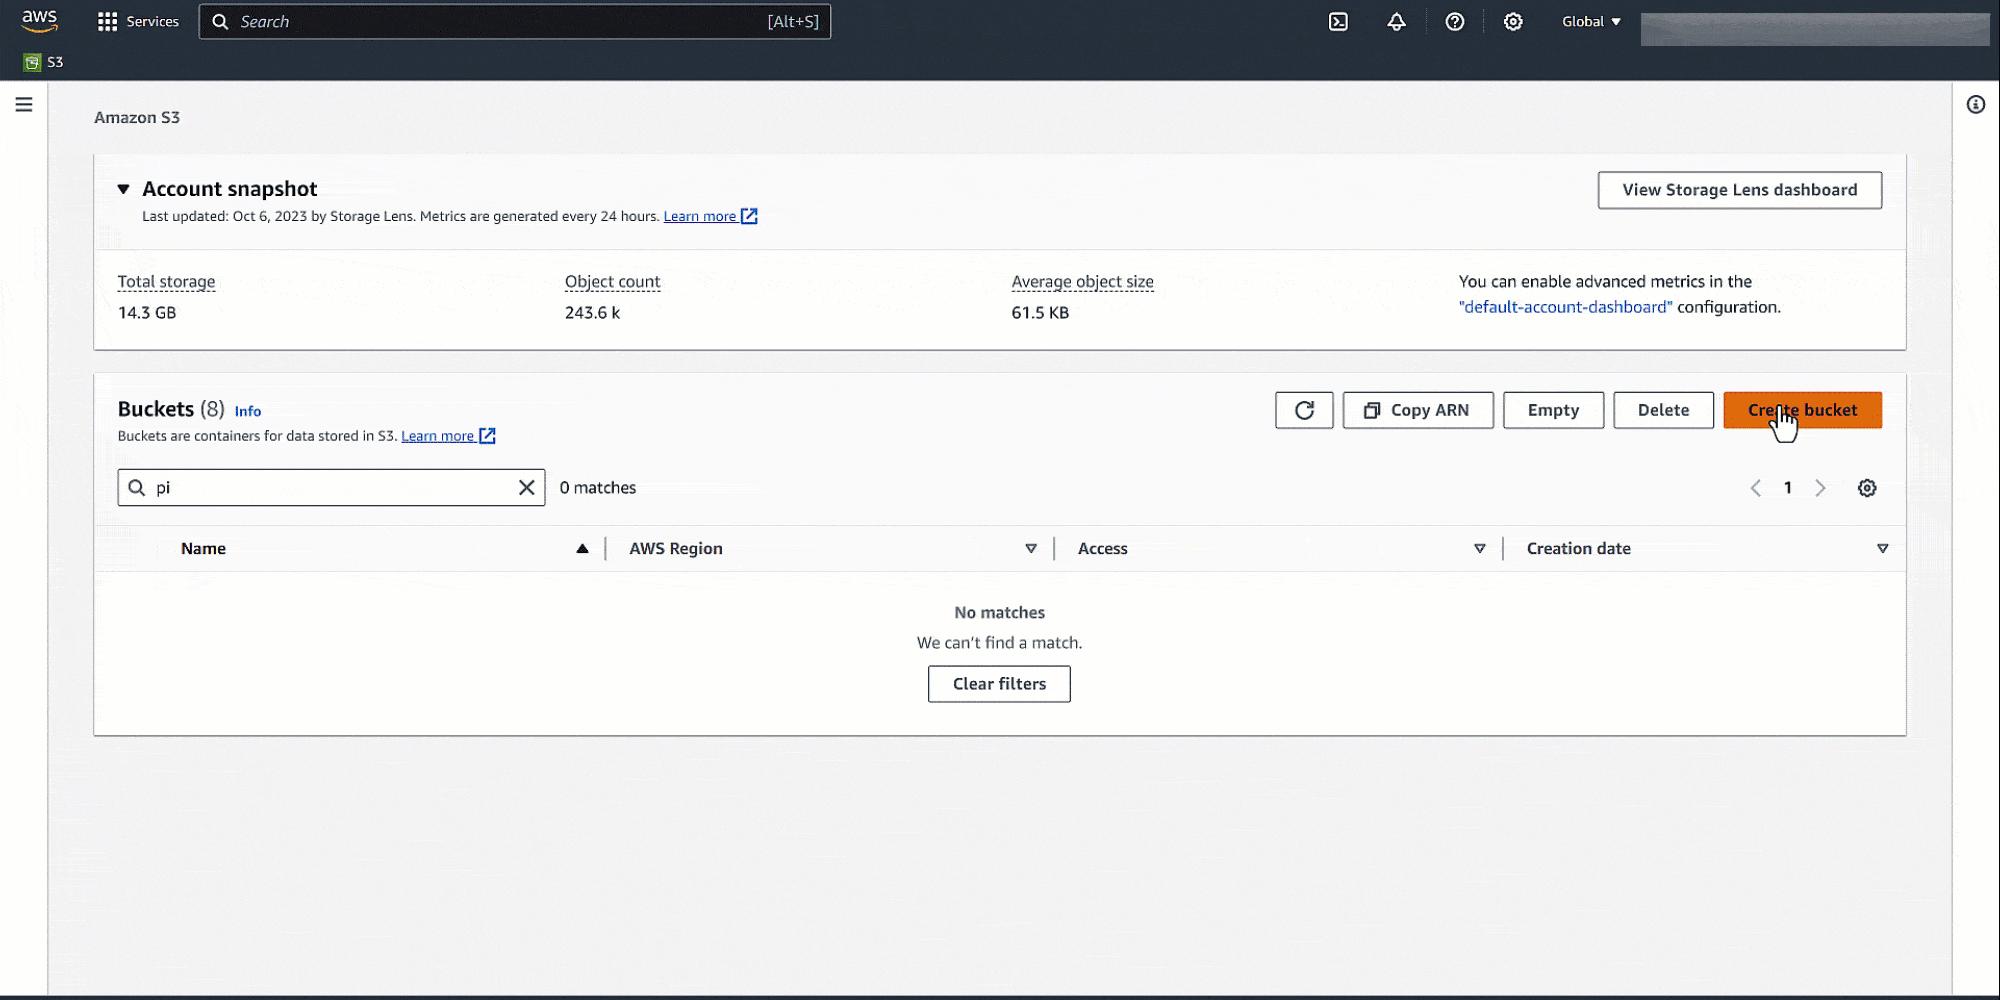
Task: Click View Storage Lens dashboard button
Action: [1740, 190]
